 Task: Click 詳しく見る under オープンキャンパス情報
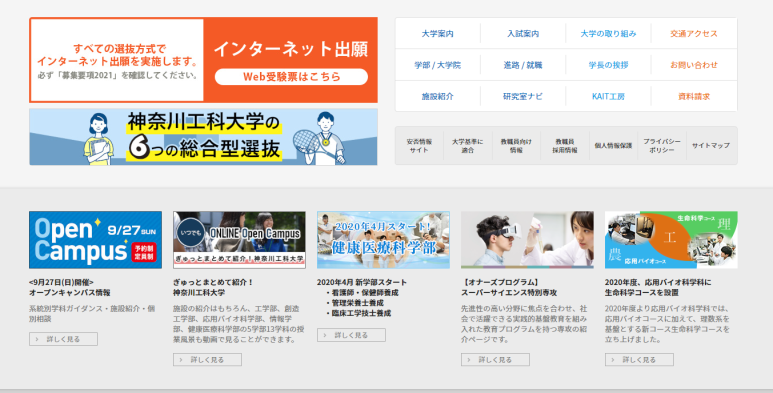point(63,339)
